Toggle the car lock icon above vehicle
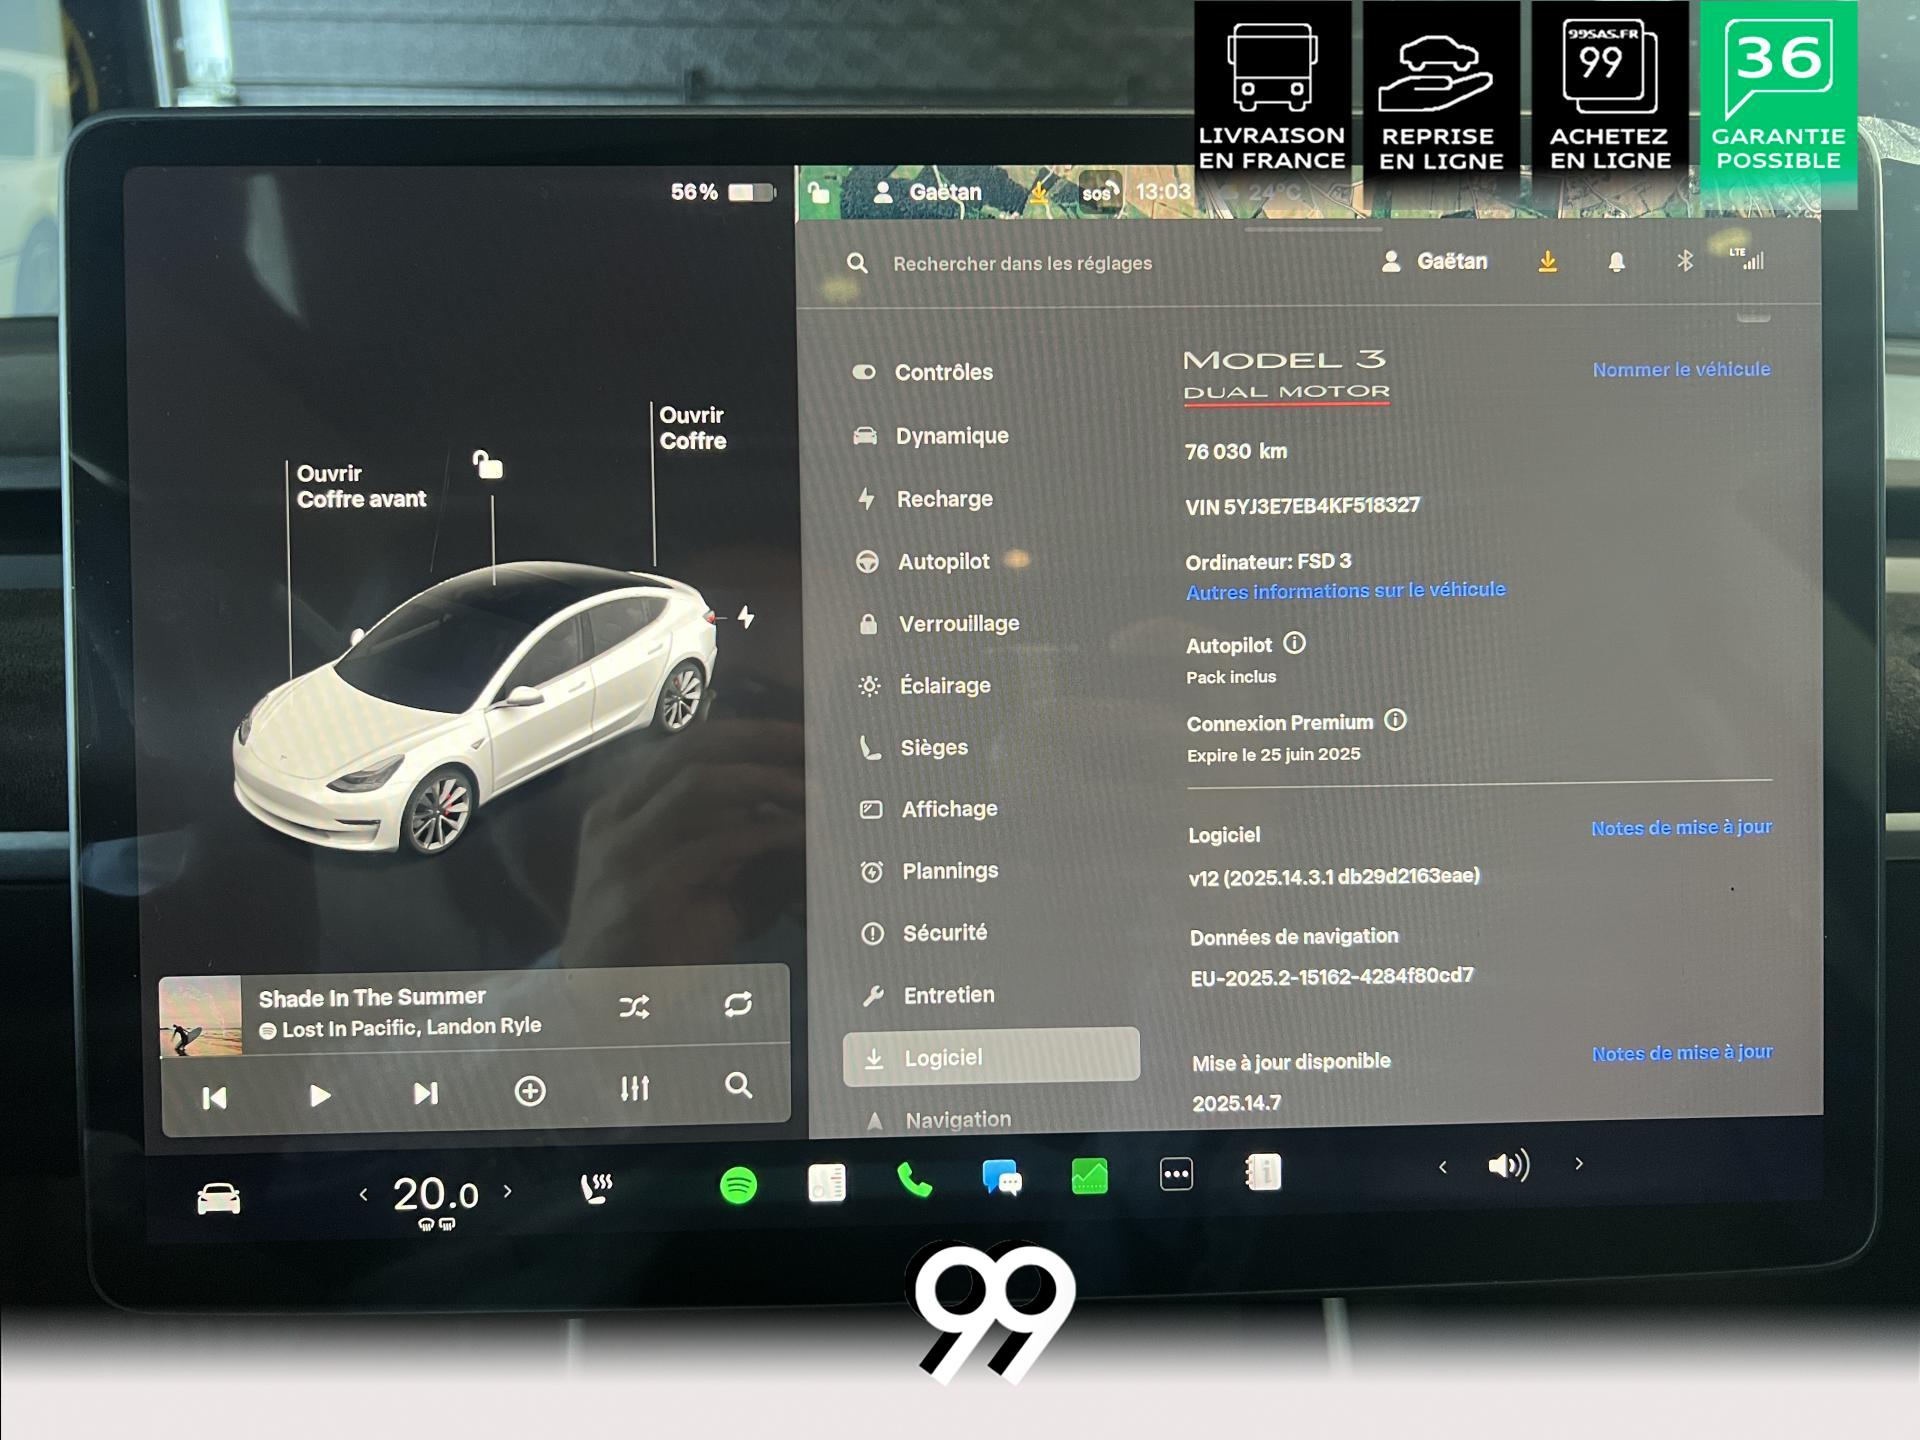The height and width of the screenshot is (1440, 1920). [488, 465]
